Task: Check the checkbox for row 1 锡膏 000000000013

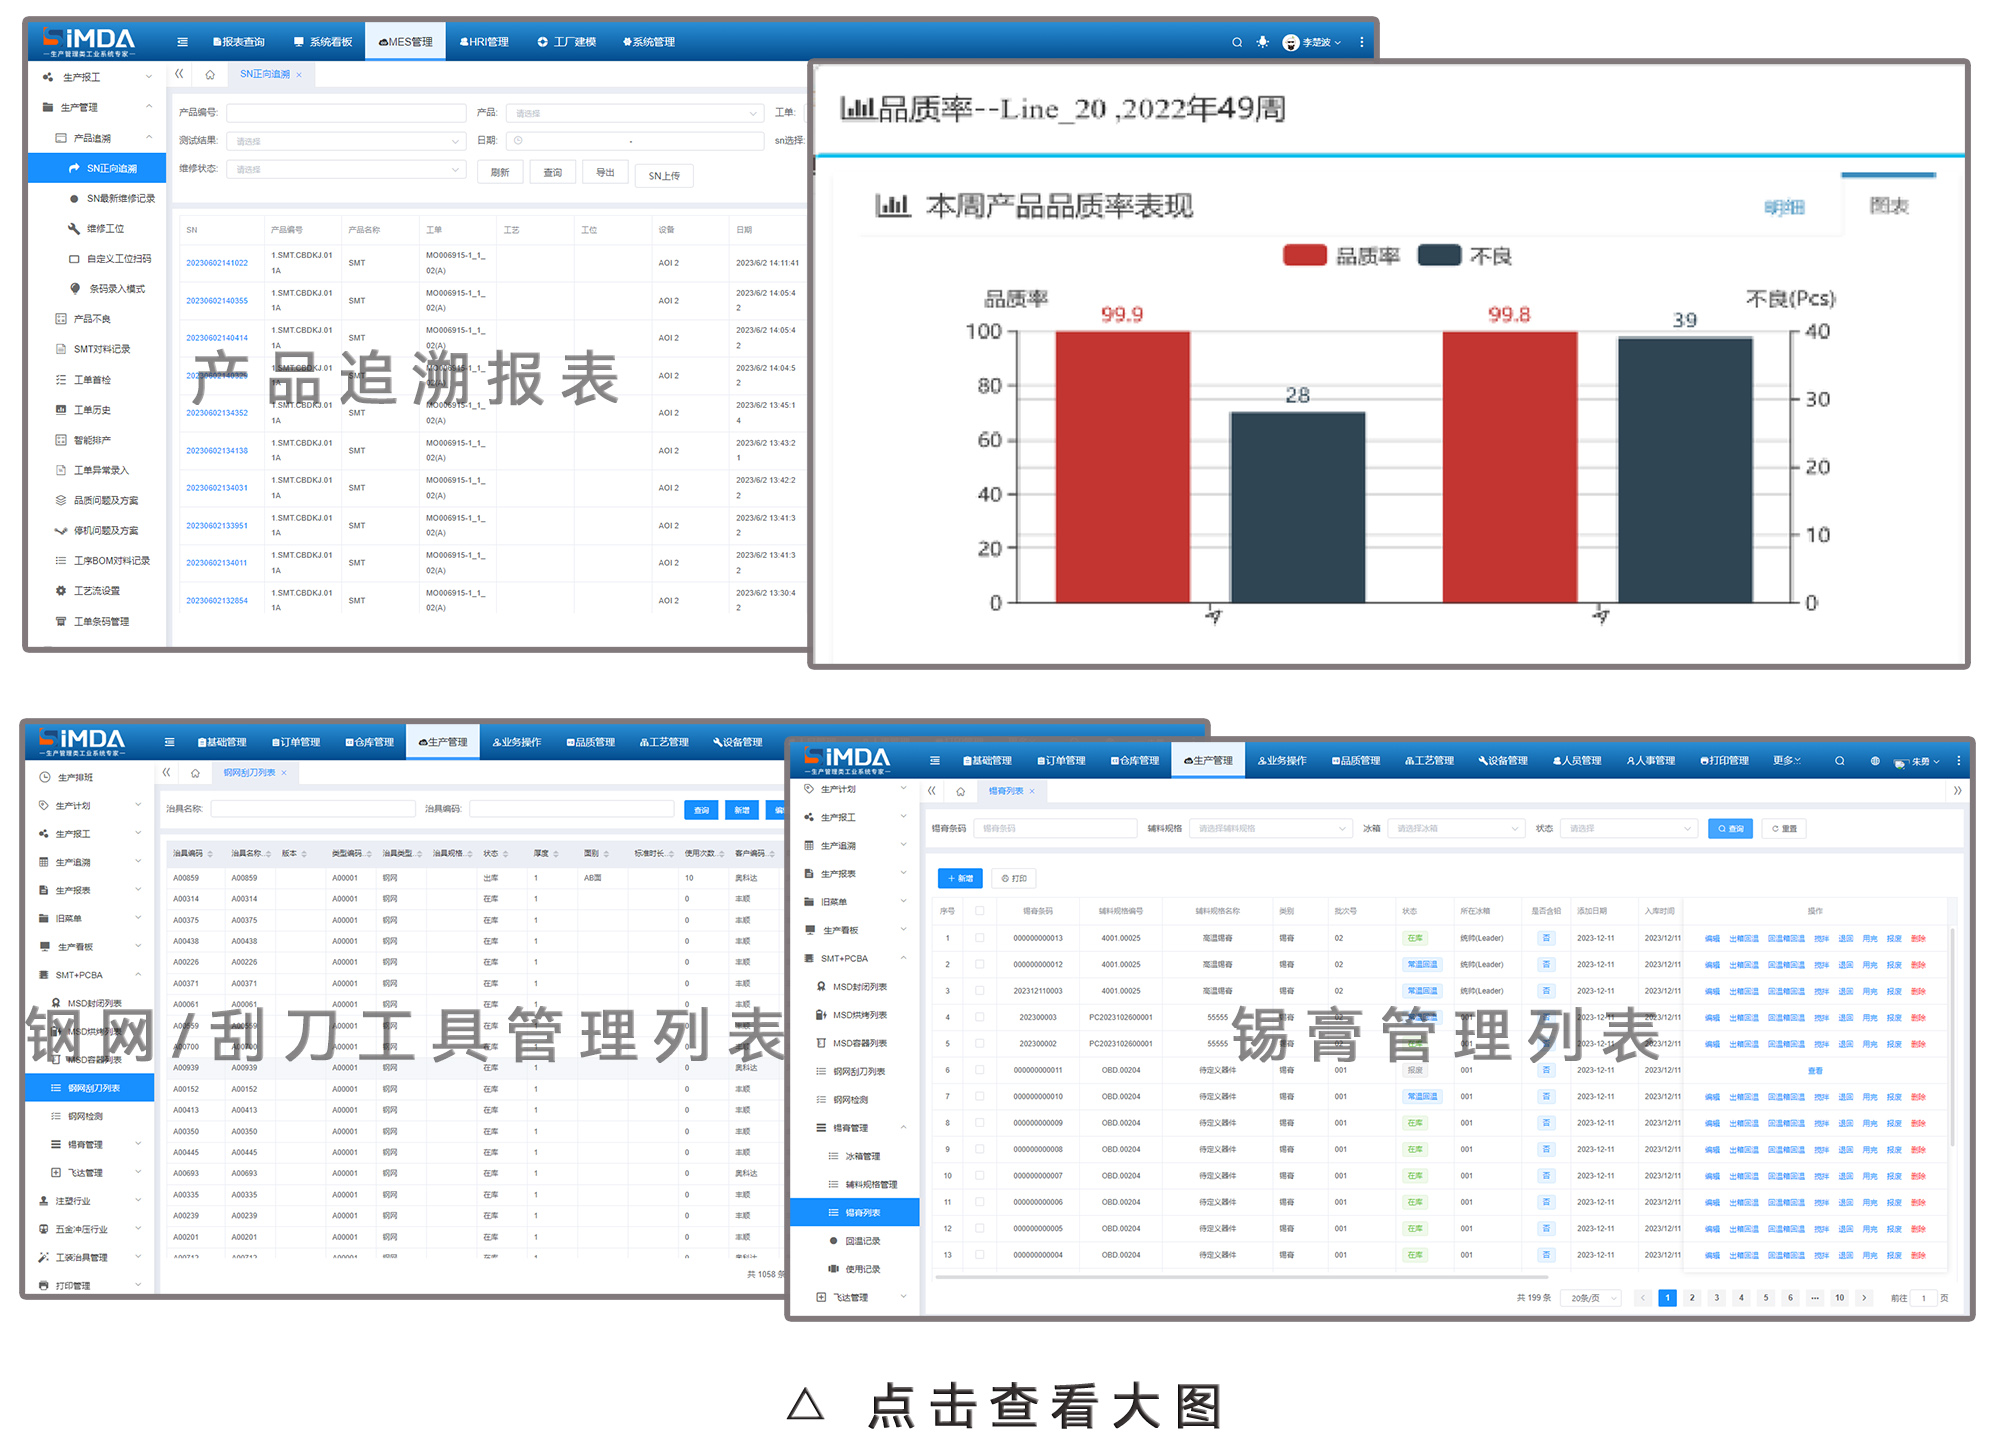Action: [979, 938]
